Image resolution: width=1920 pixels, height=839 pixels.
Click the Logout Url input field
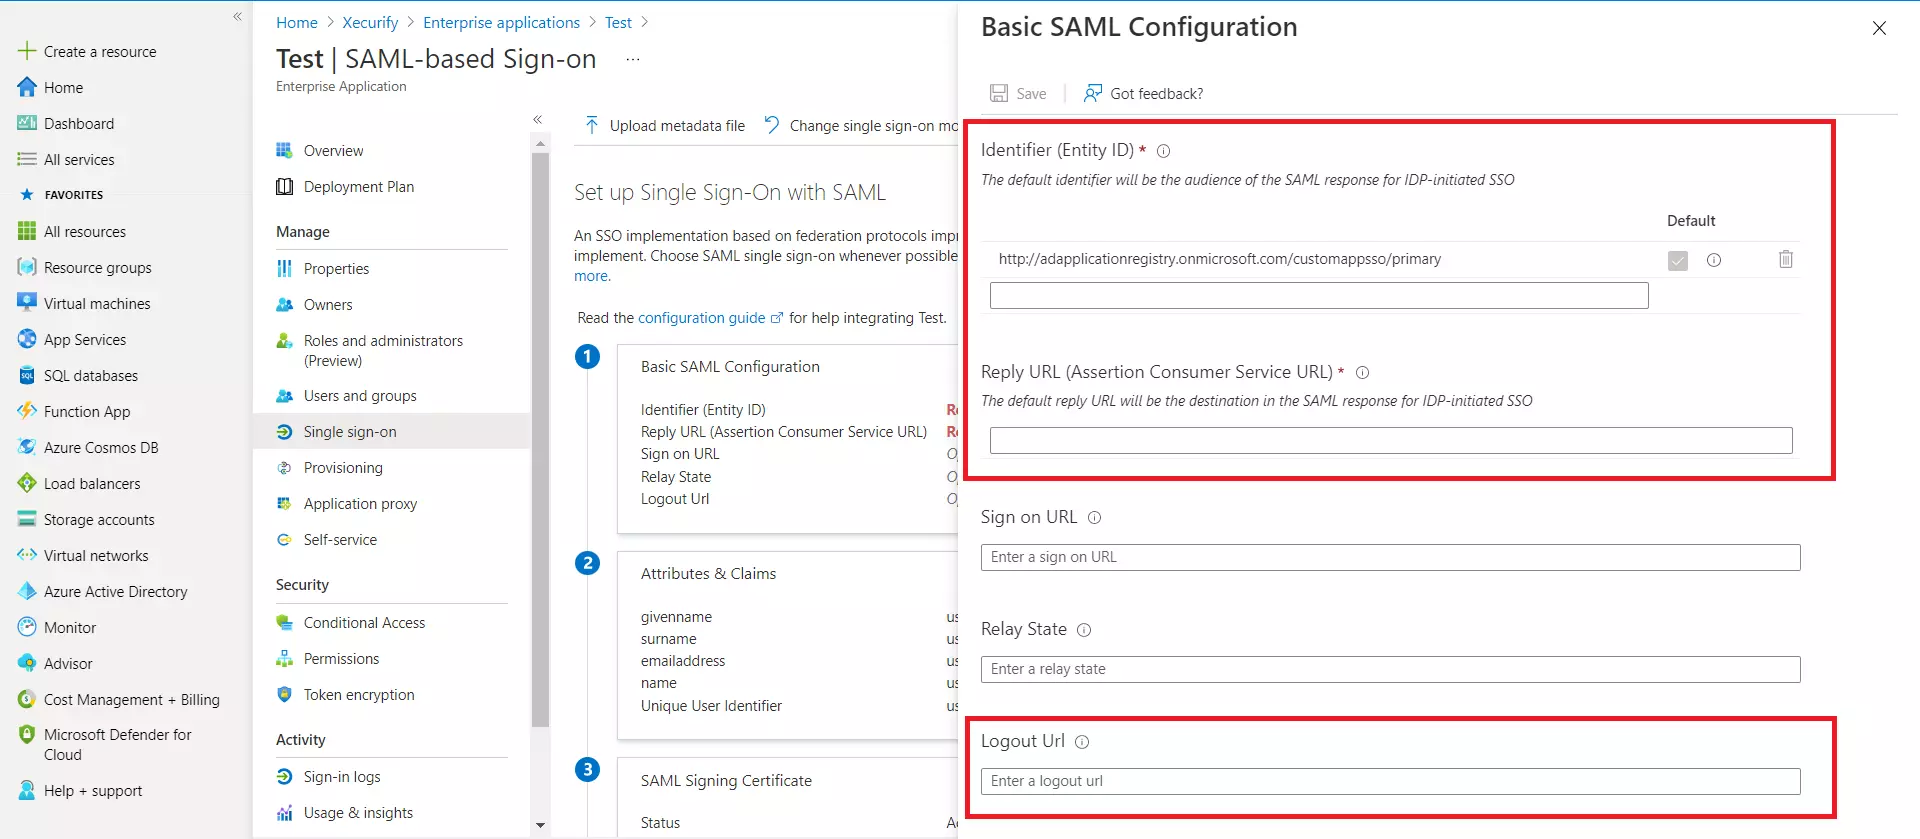(1390, 781)
